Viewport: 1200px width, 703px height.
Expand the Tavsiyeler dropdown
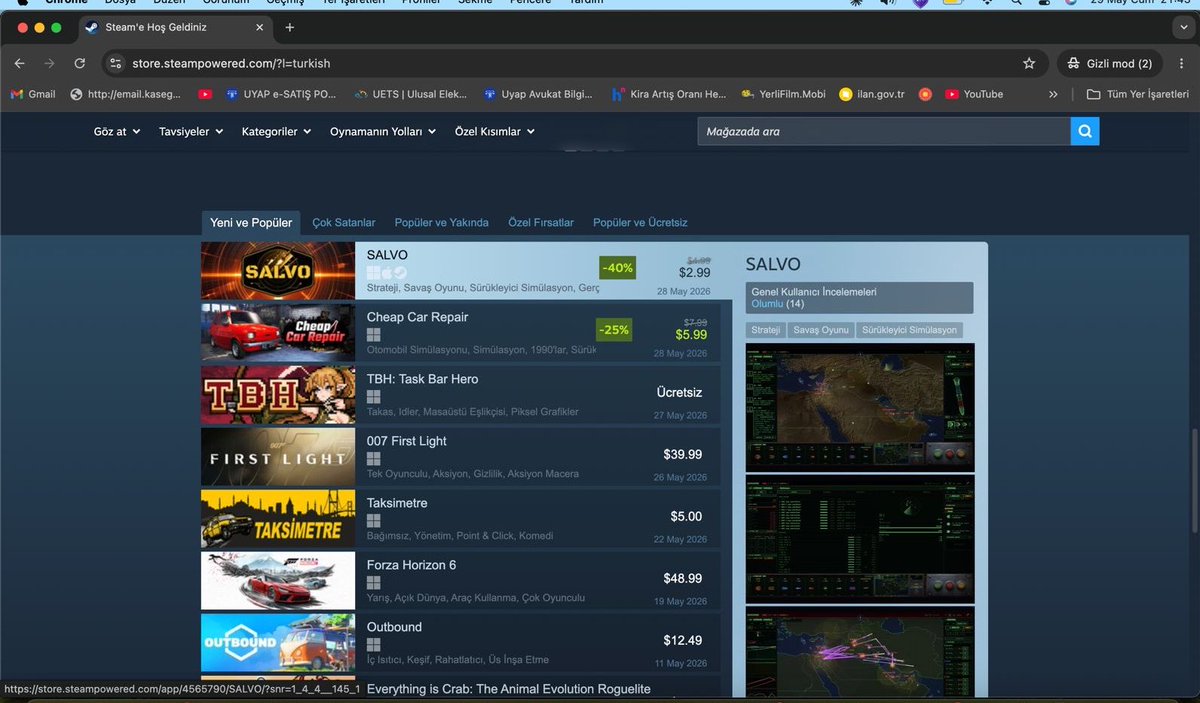(191, 131)
